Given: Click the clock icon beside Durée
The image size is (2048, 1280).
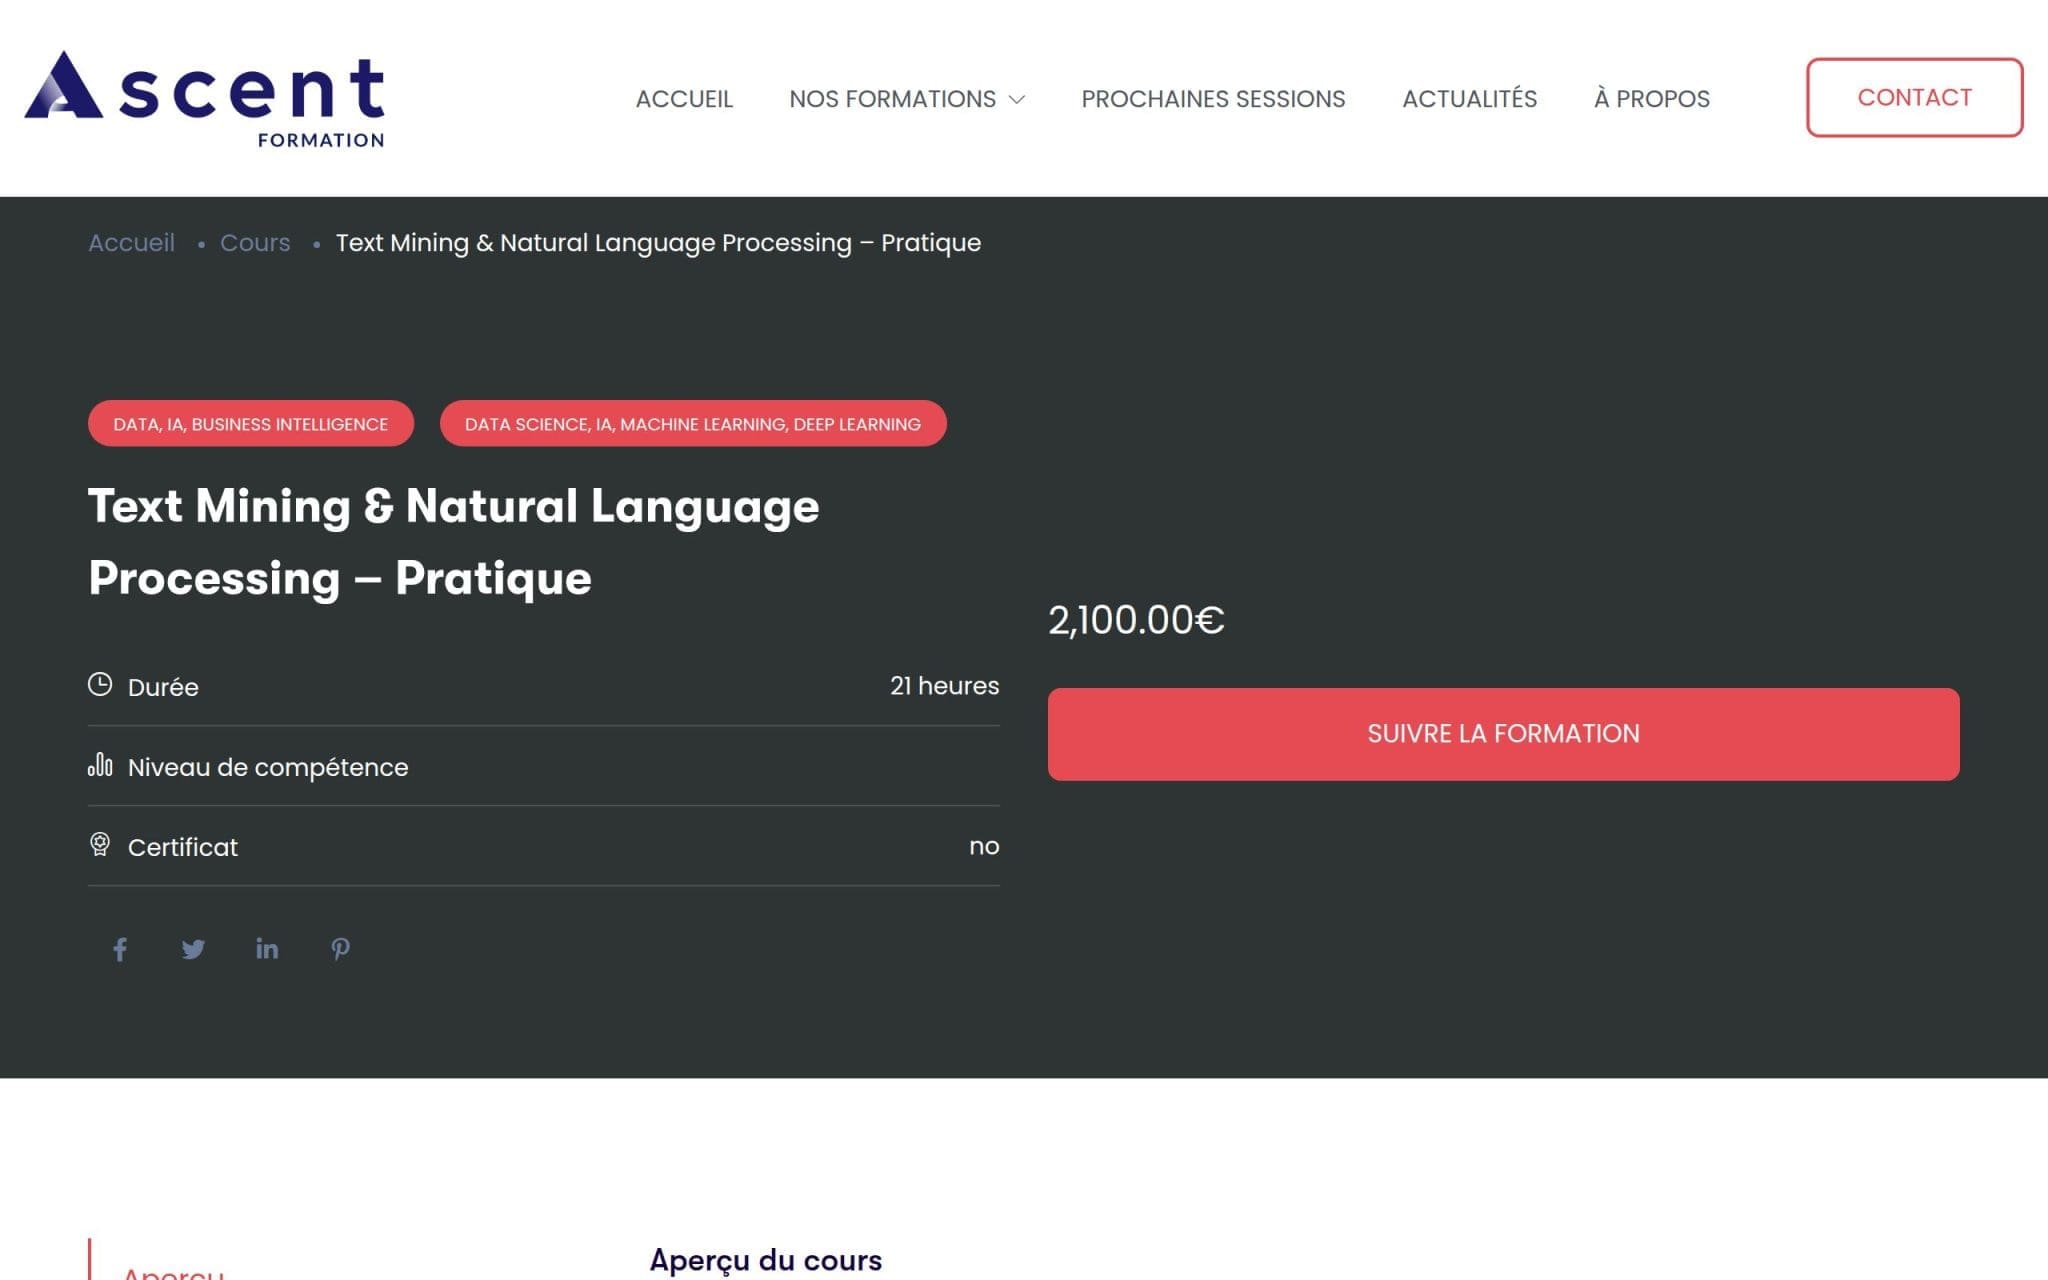Looking at the screenshot, I should tap(100, 685).
